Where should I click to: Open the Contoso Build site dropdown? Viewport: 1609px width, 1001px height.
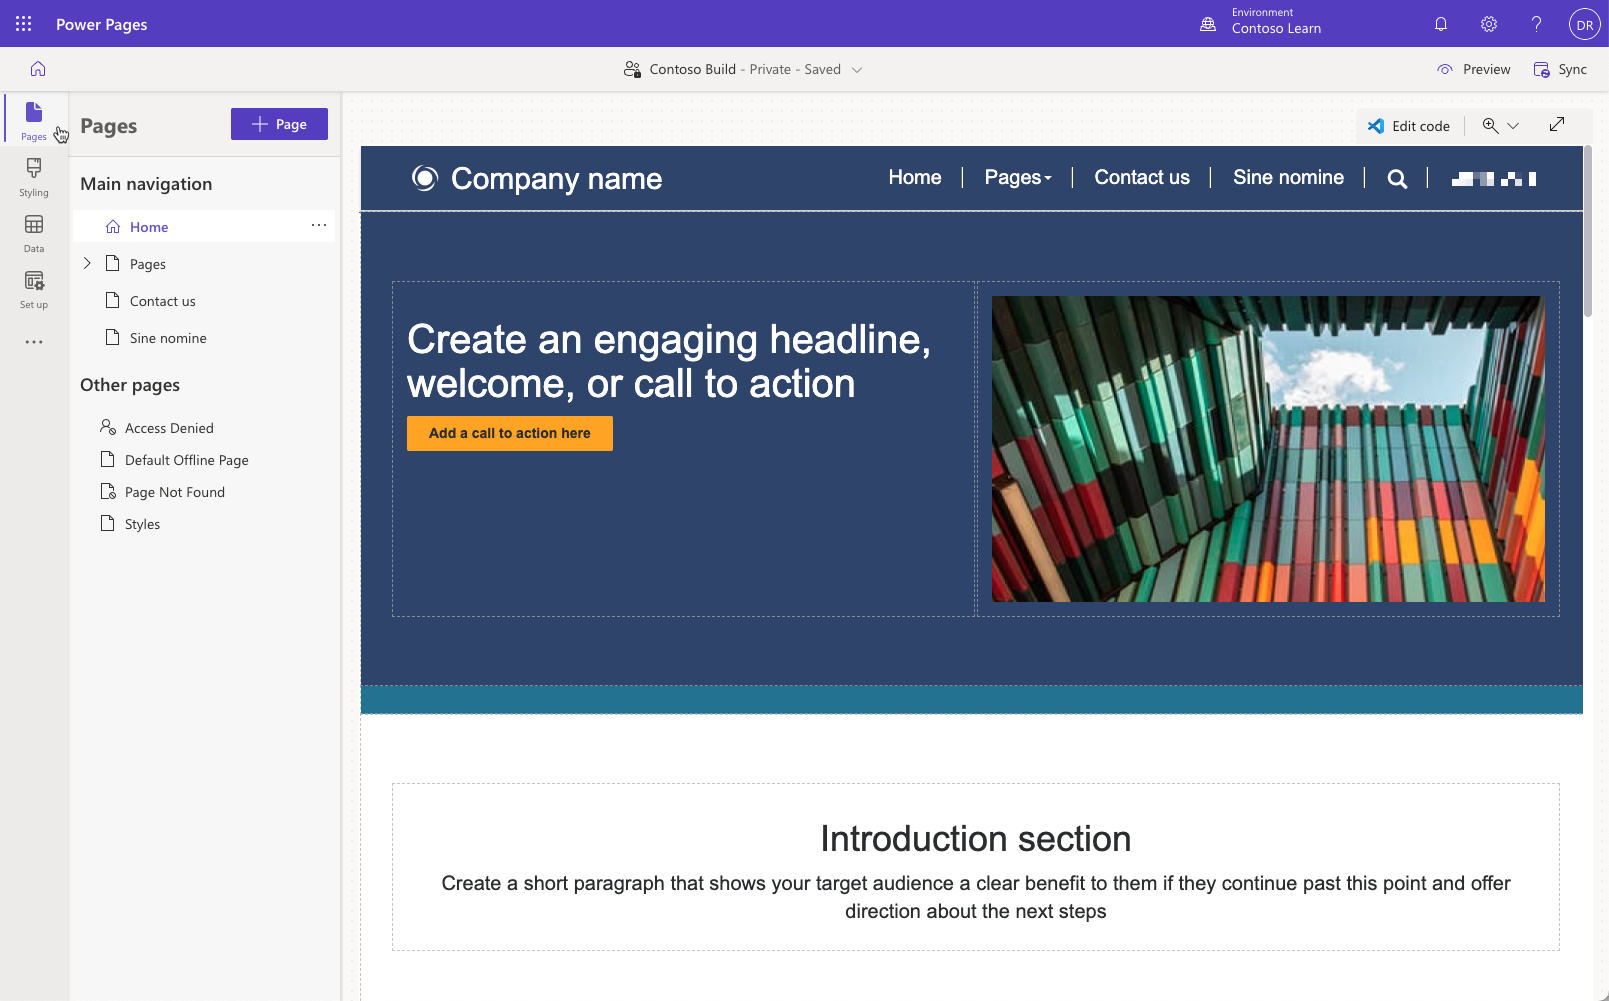click(858, 69)
